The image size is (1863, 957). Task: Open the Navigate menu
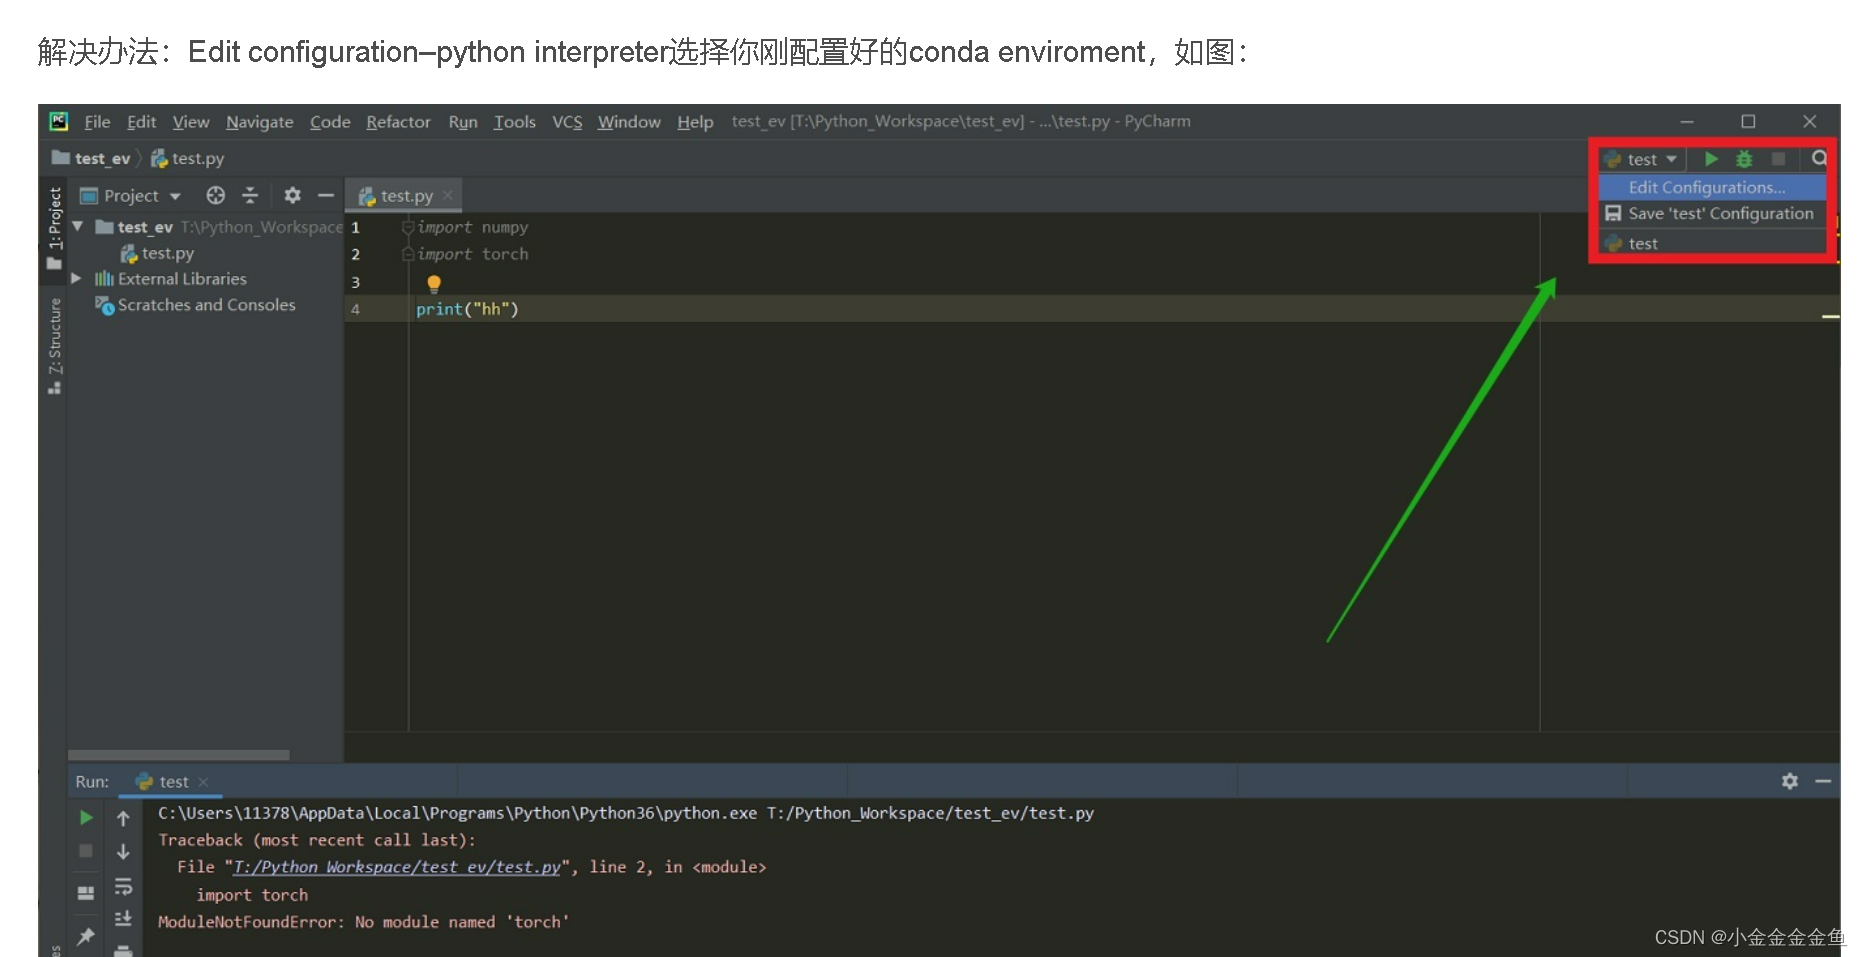tap(259, 121)
